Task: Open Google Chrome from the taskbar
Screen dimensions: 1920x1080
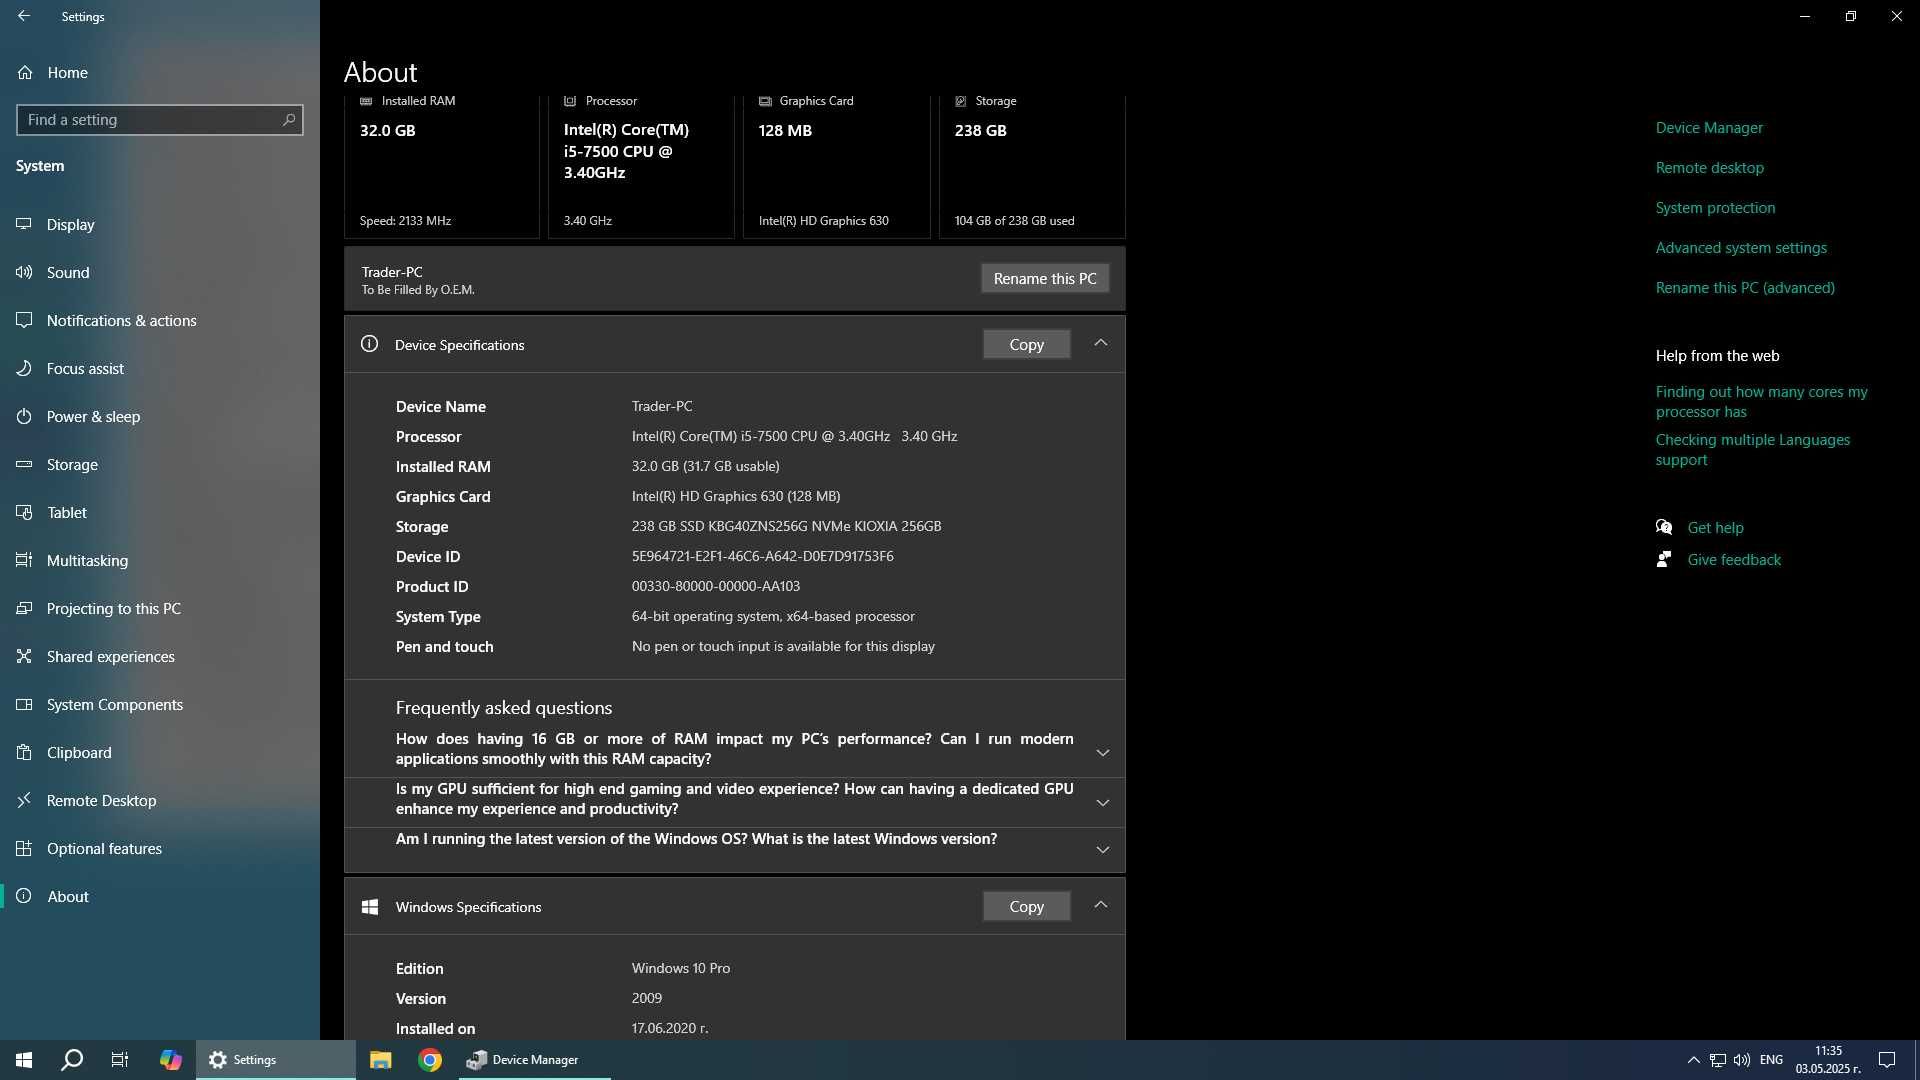Action: (x=430, y=1060)
